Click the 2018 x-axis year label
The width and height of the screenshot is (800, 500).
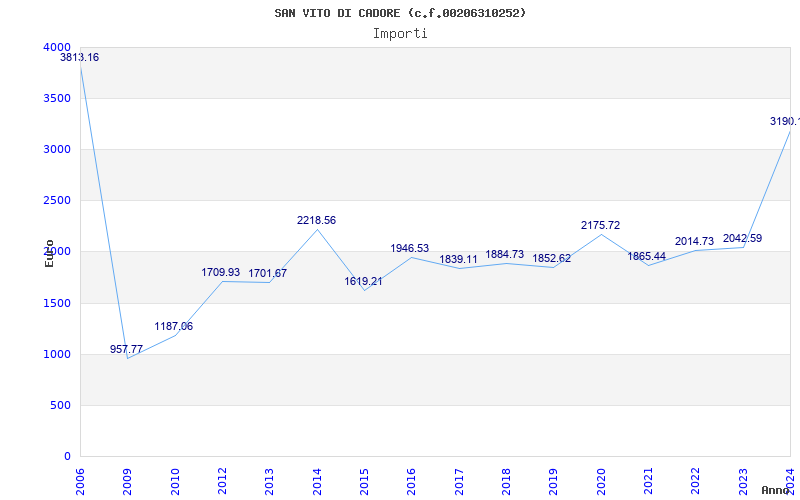(x=506, y=482)
